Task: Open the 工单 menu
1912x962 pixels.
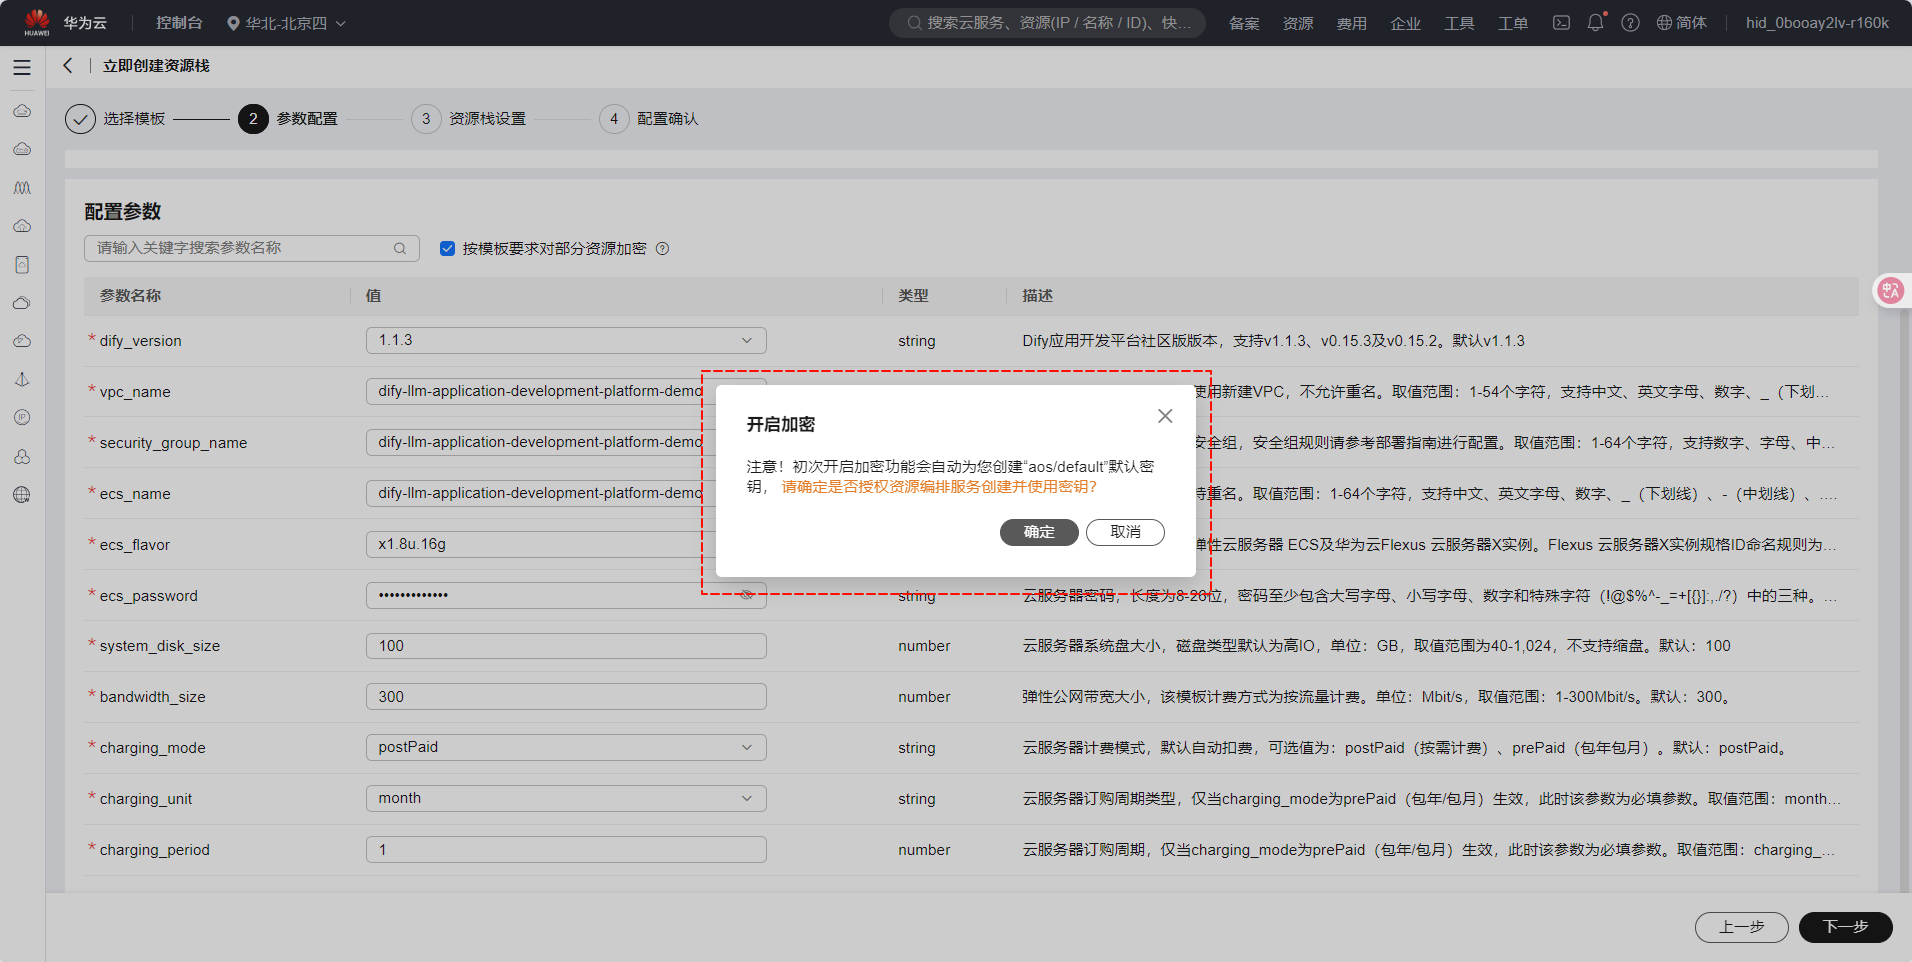Action: point(1513,23)
